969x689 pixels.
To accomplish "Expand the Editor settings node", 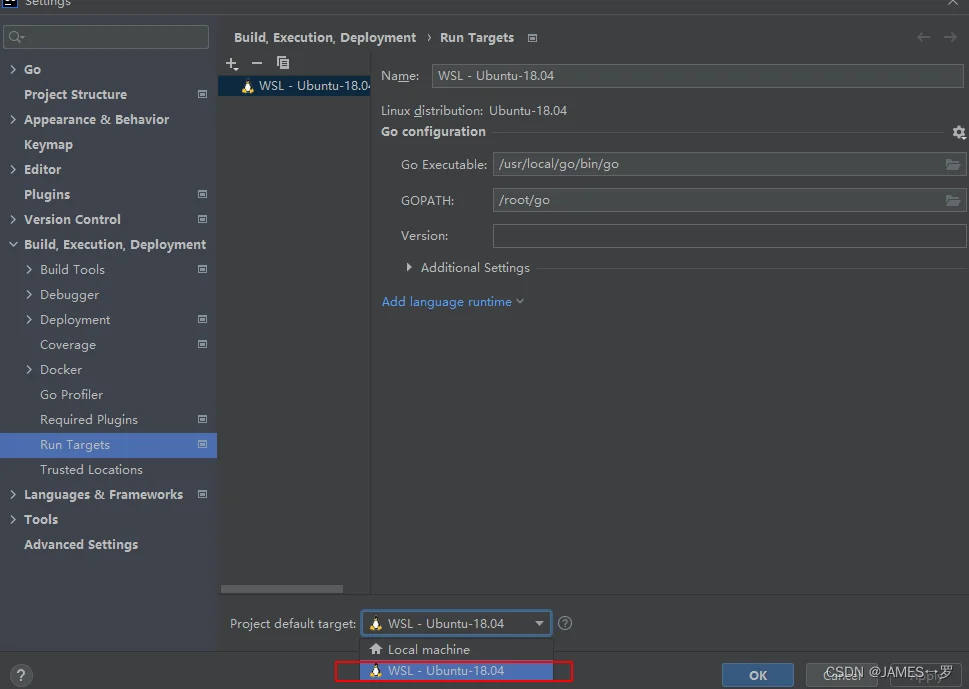I will 13,169.
